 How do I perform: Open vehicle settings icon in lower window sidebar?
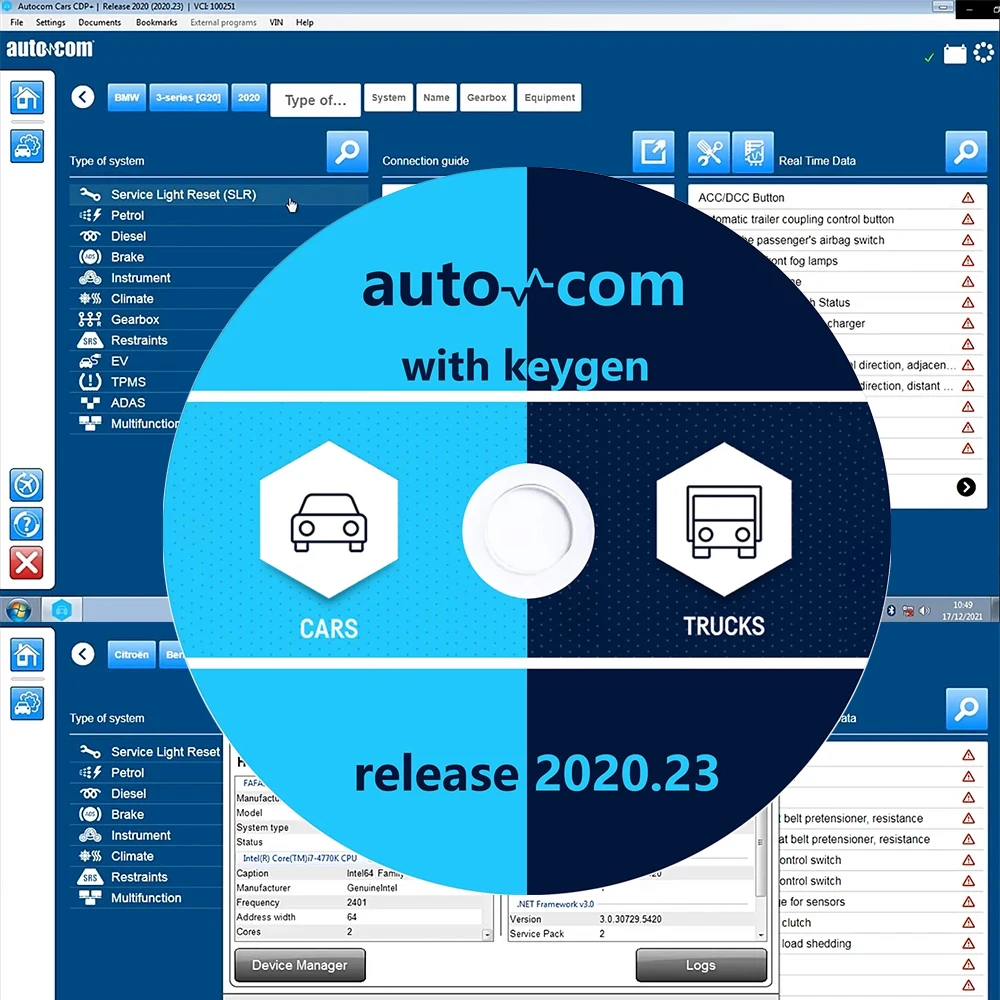tap(27, 703)
